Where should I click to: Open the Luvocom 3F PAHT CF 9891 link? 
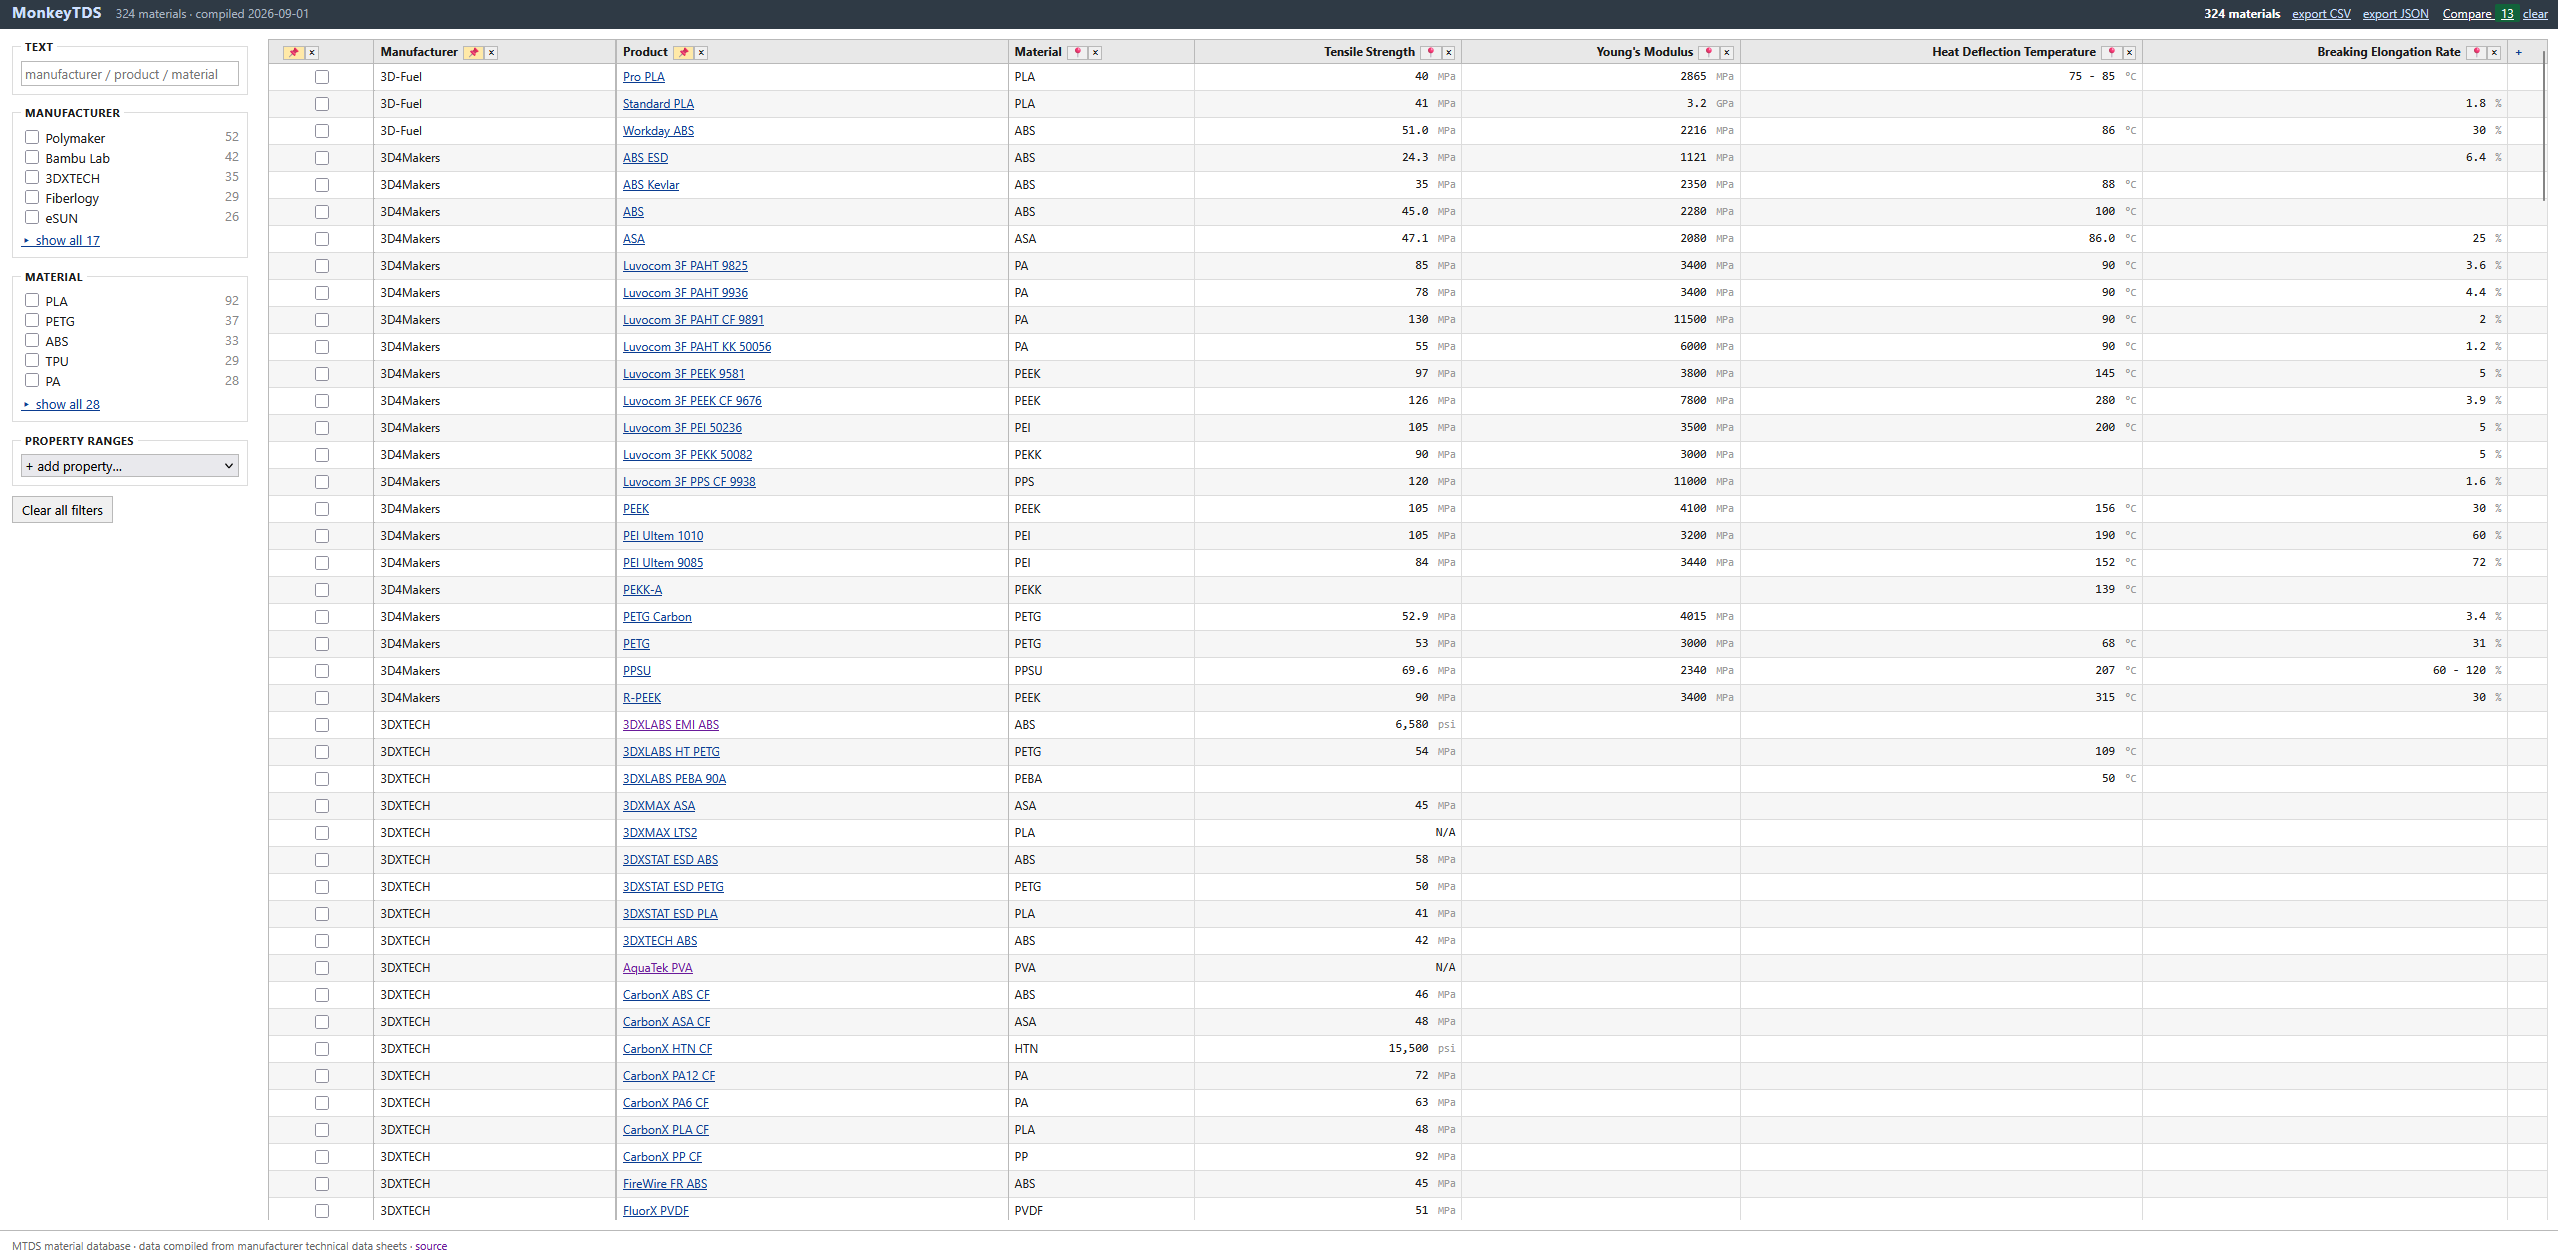click(693, 320)
